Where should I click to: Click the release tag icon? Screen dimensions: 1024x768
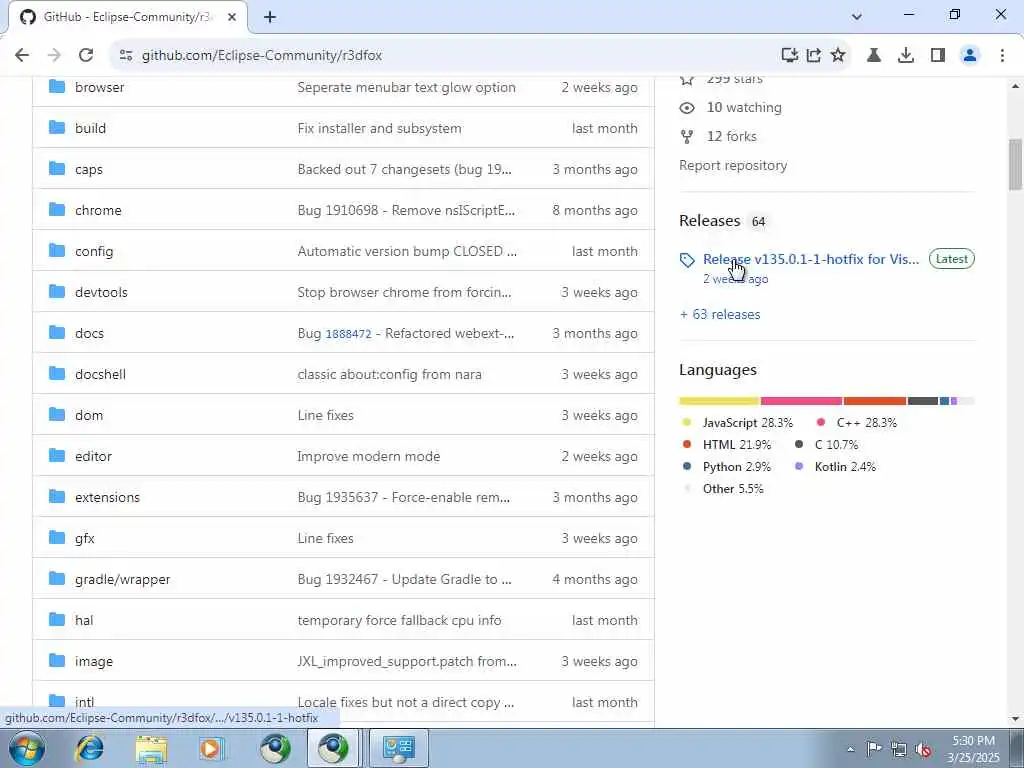tap(687, 261)
